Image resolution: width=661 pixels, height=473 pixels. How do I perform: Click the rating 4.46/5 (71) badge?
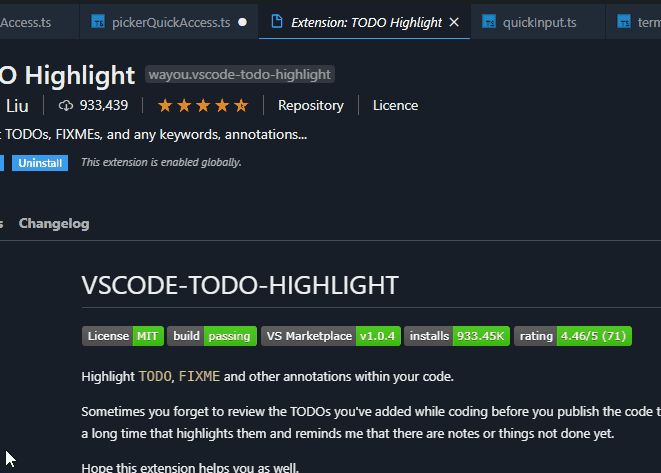573,336
